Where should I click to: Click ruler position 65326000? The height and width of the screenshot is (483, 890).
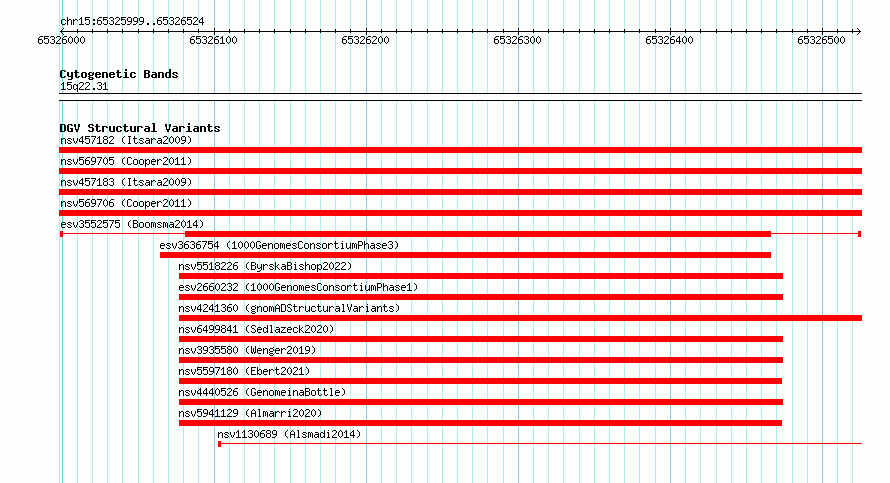61,40
